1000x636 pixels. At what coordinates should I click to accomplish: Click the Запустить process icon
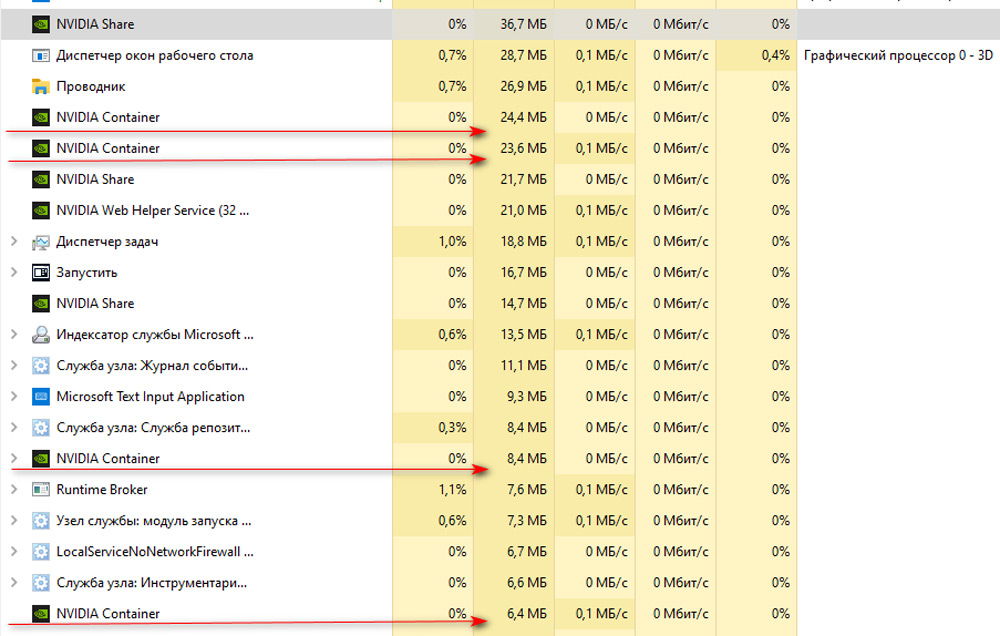41,272
